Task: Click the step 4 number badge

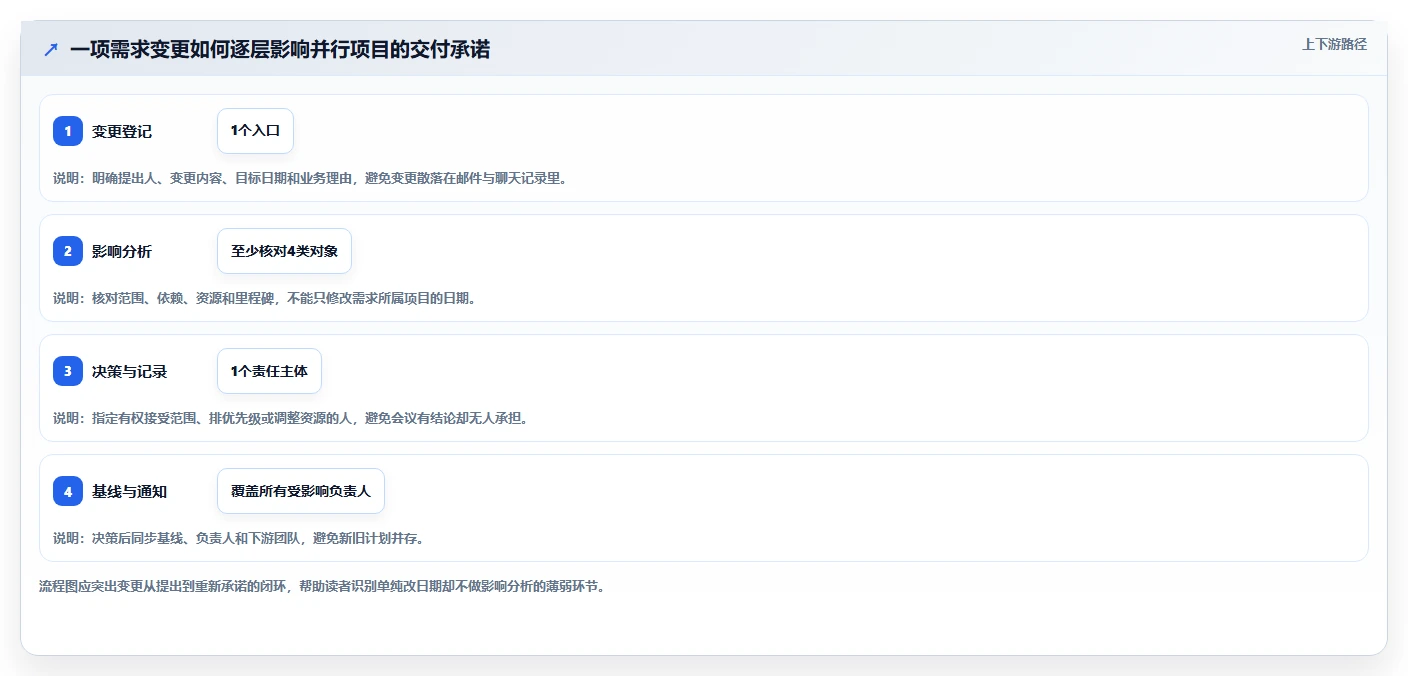Action: (x=68, y=491)
